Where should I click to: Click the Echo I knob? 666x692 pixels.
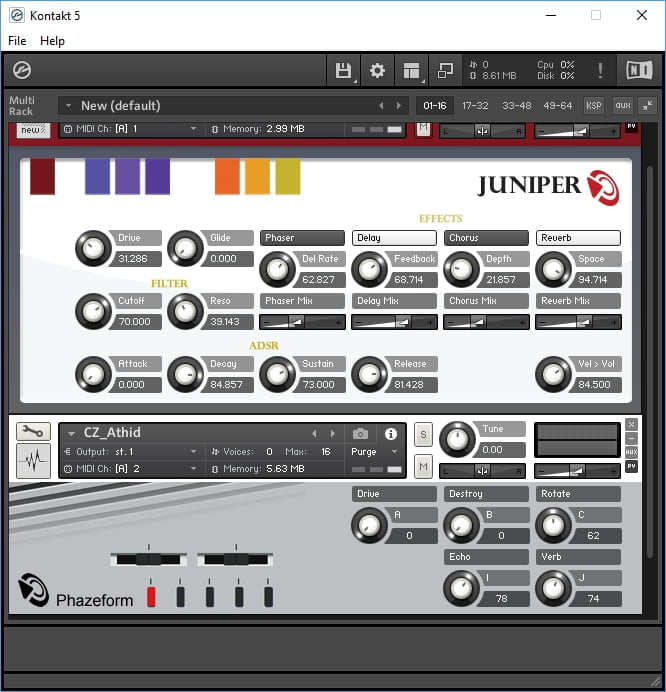pos(461,588)
